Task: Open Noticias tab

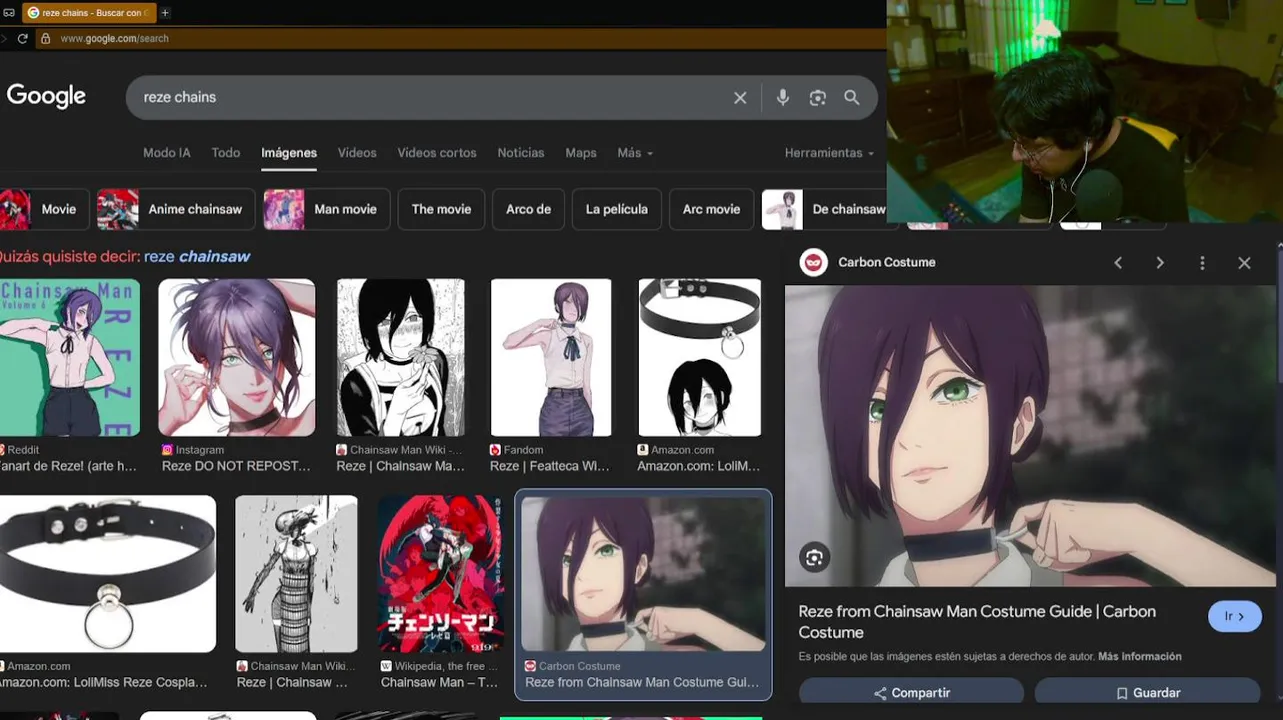Action: (x=521, y=153)
